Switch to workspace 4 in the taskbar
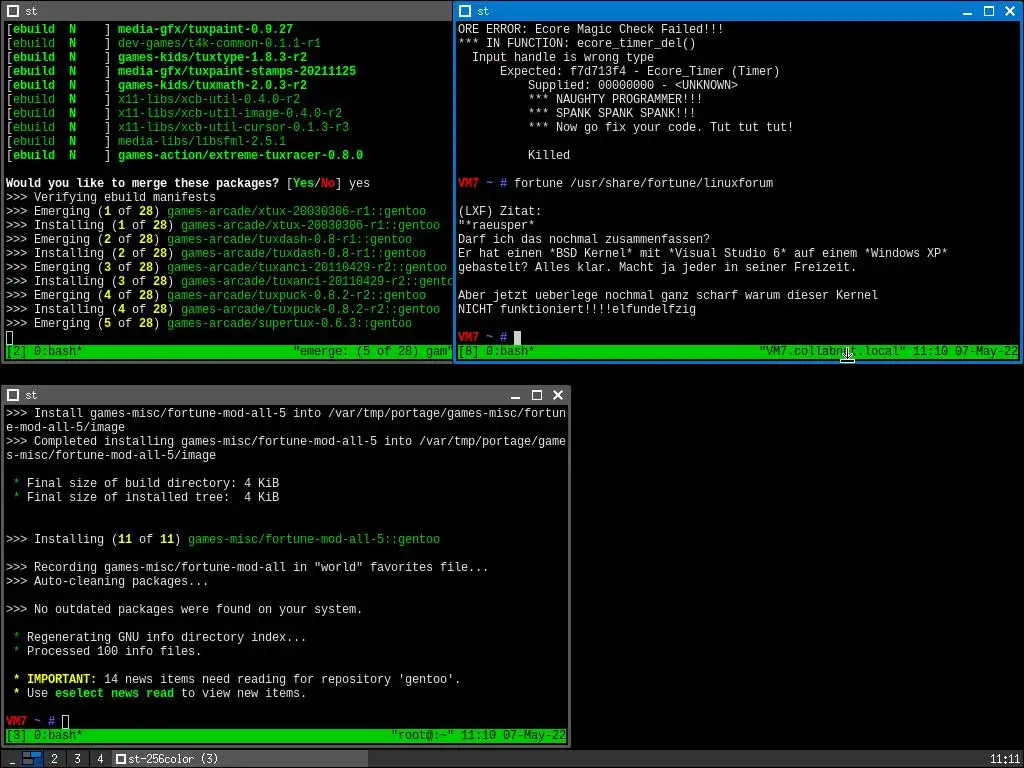This screenshot has width=1024, height=768. (x=100, y=759)
